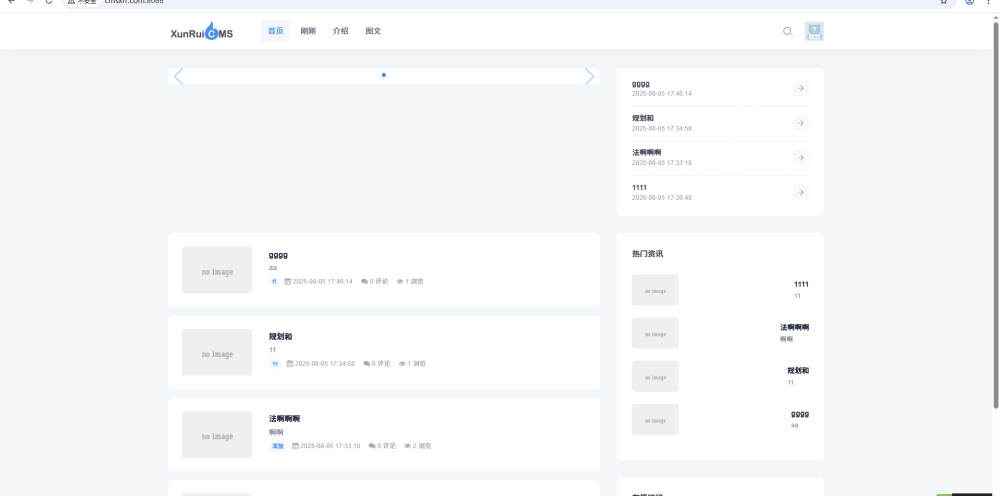Click the 法啊啊啊 article no-image thumbnail
This screenshot has width=1000, height=496.
217,435
